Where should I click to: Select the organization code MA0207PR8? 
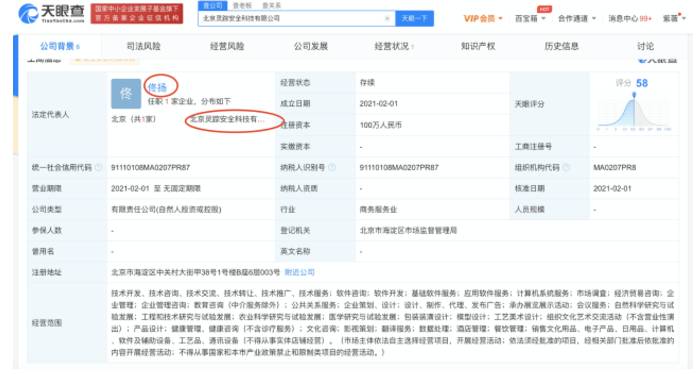pos(614,168)
